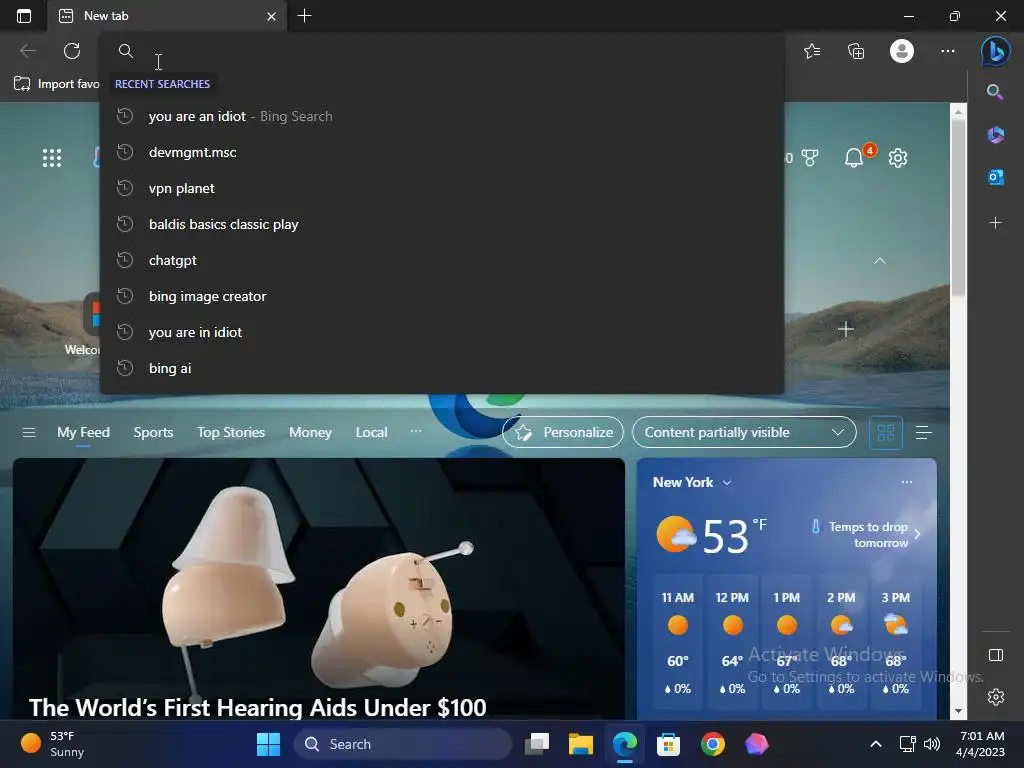Add a quick link with plus tile
This screenshot has height=768, width=1024.
coord(846,329)
